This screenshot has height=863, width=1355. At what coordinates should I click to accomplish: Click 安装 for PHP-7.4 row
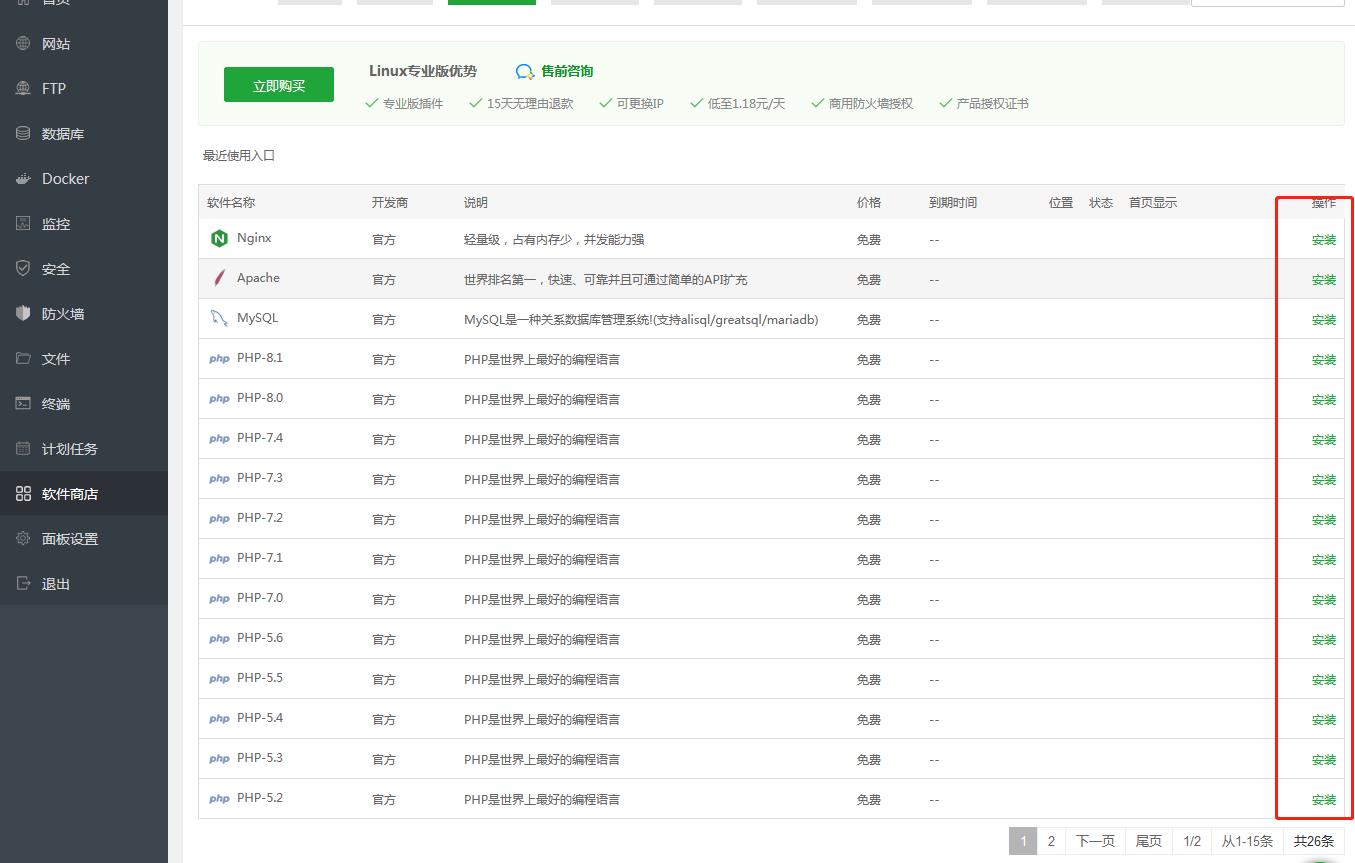[x=1323, y=440]
